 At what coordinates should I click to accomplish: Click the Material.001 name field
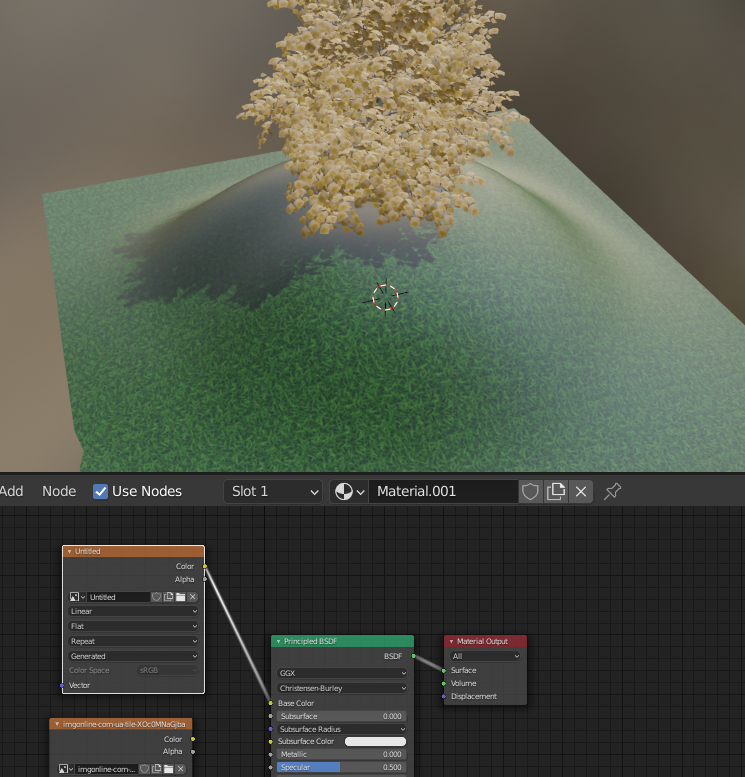[442, 491]
